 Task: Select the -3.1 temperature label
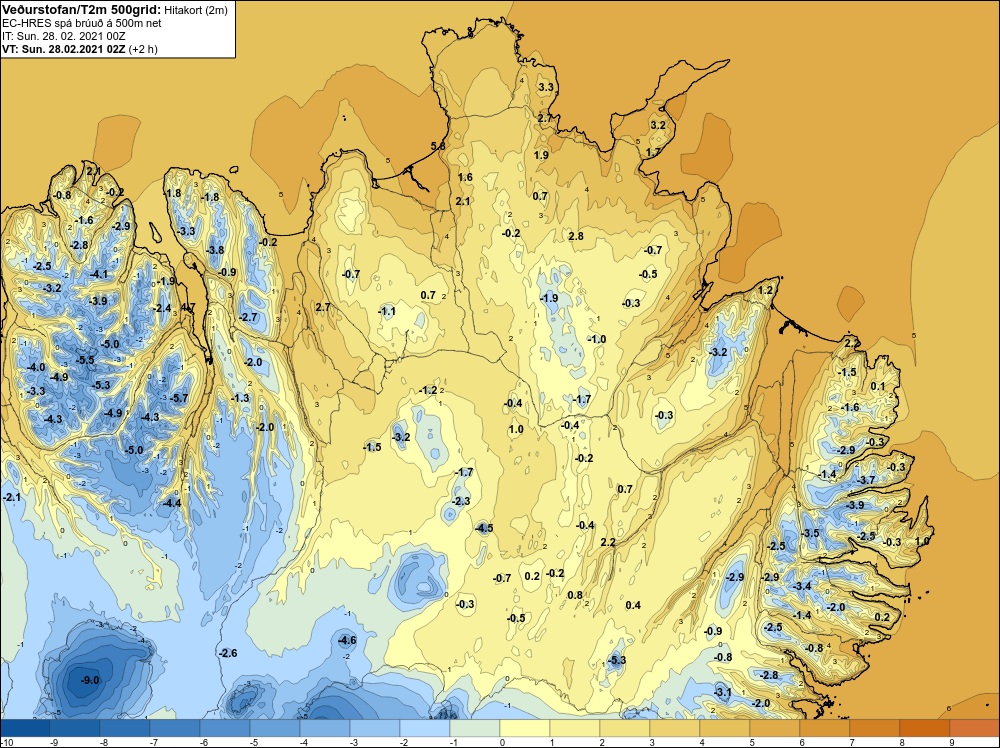click(723, 692)
